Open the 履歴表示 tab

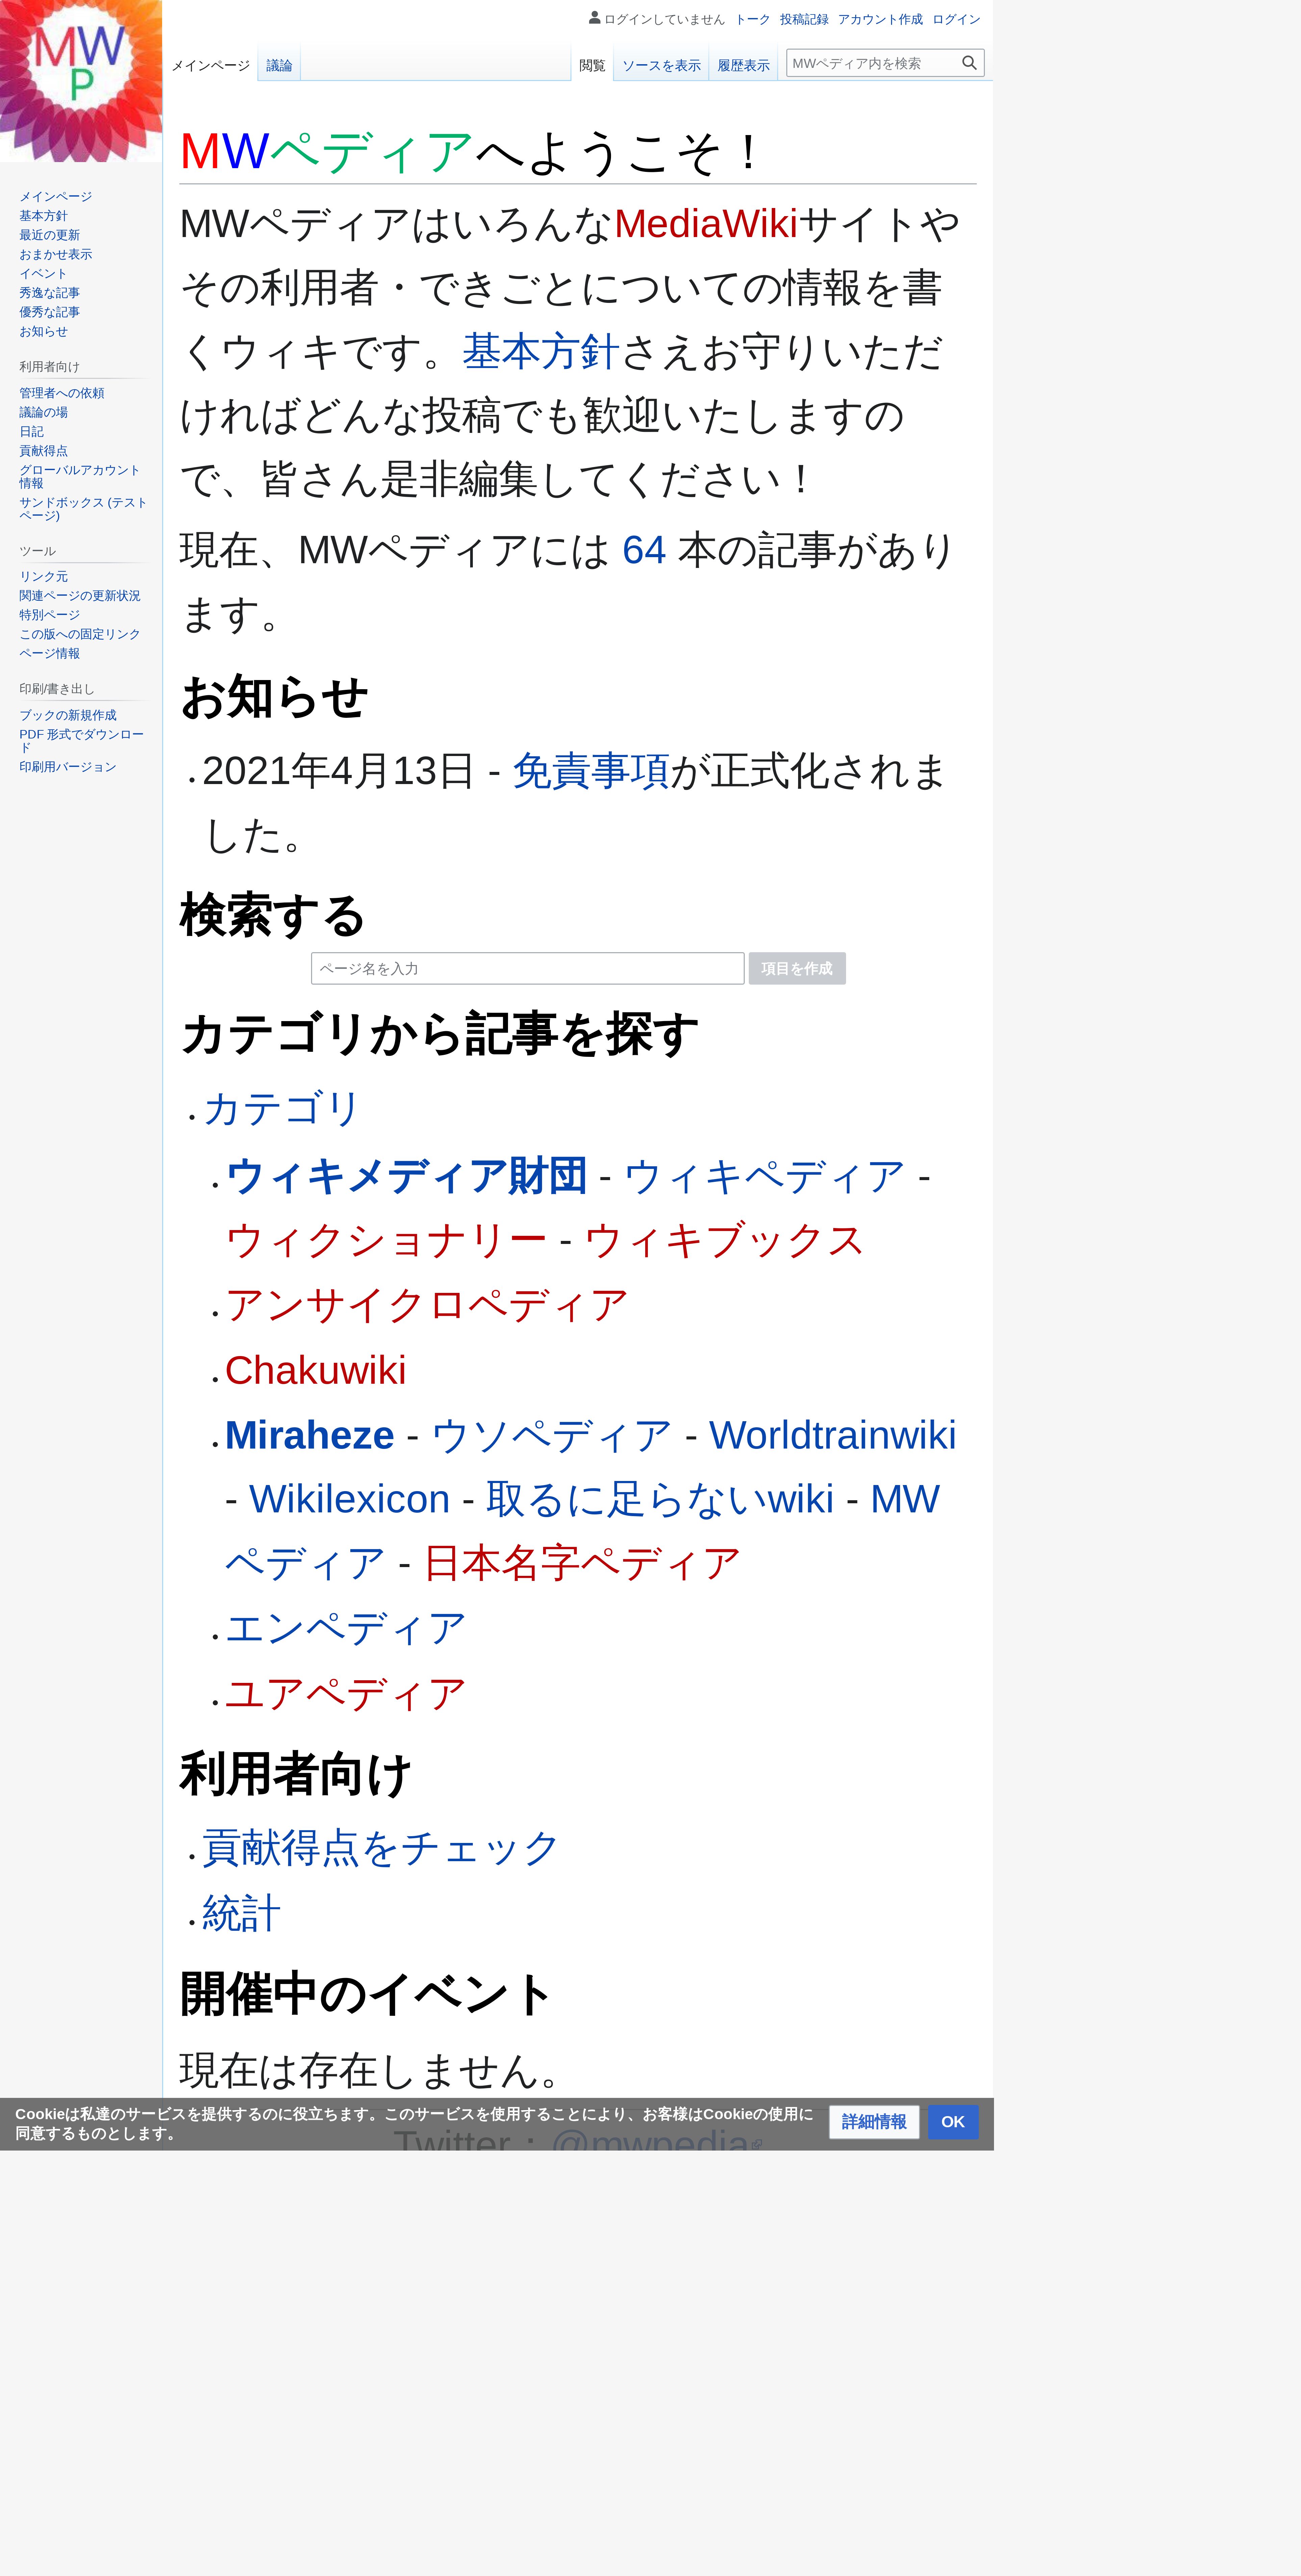743,66
